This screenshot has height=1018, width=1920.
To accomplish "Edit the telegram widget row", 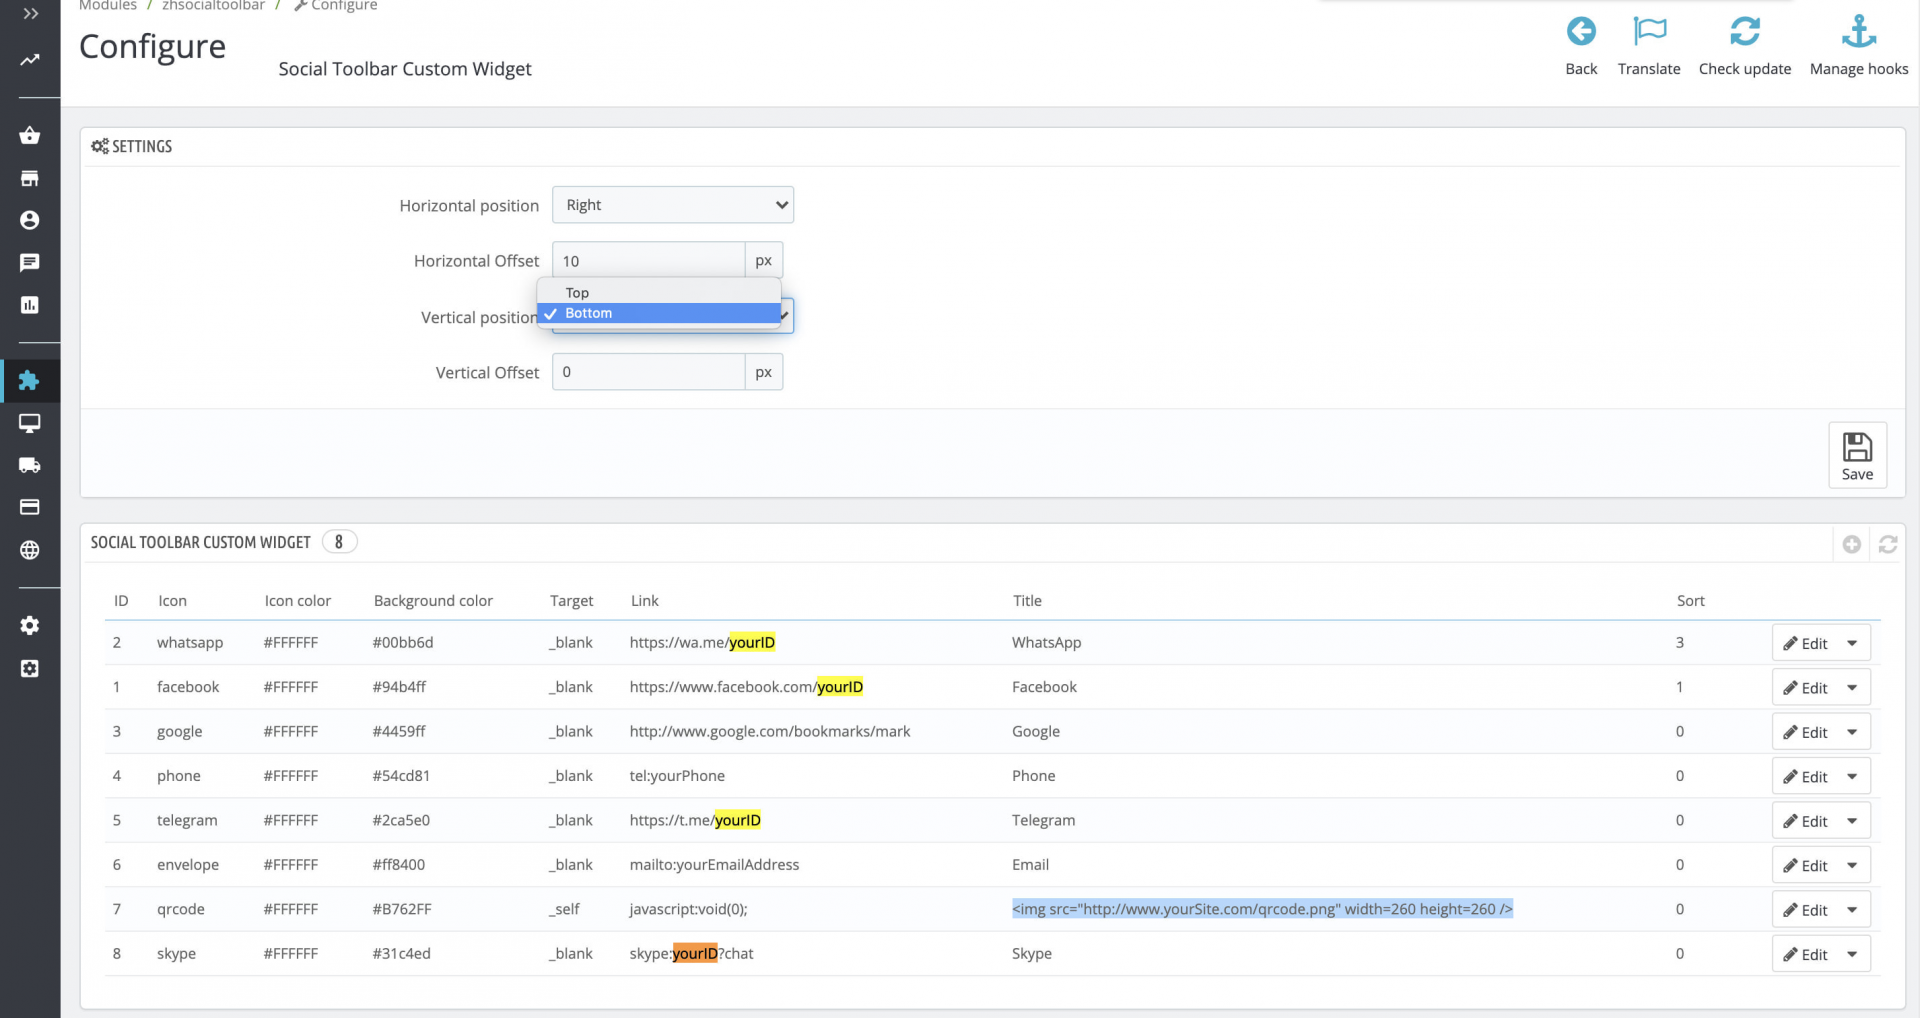I will click(x=1806, y=821).
